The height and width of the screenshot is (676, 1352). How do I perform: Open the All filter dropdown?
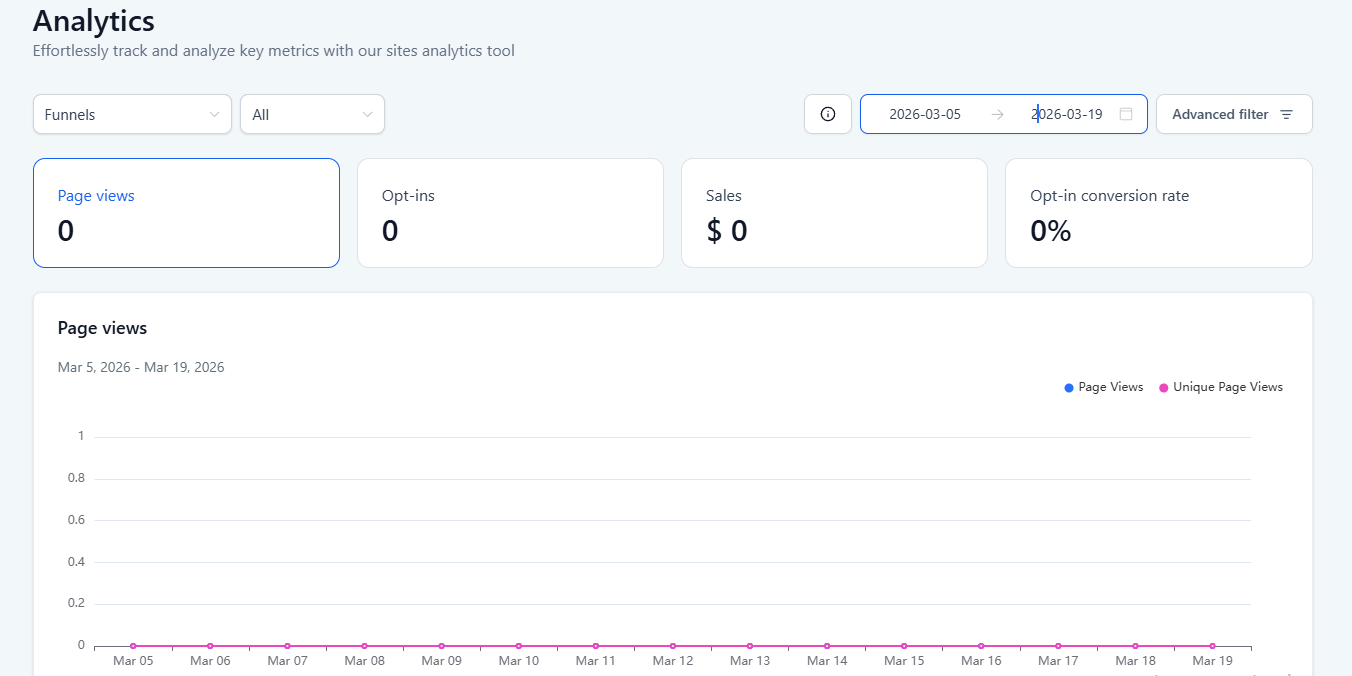(312, 114)
